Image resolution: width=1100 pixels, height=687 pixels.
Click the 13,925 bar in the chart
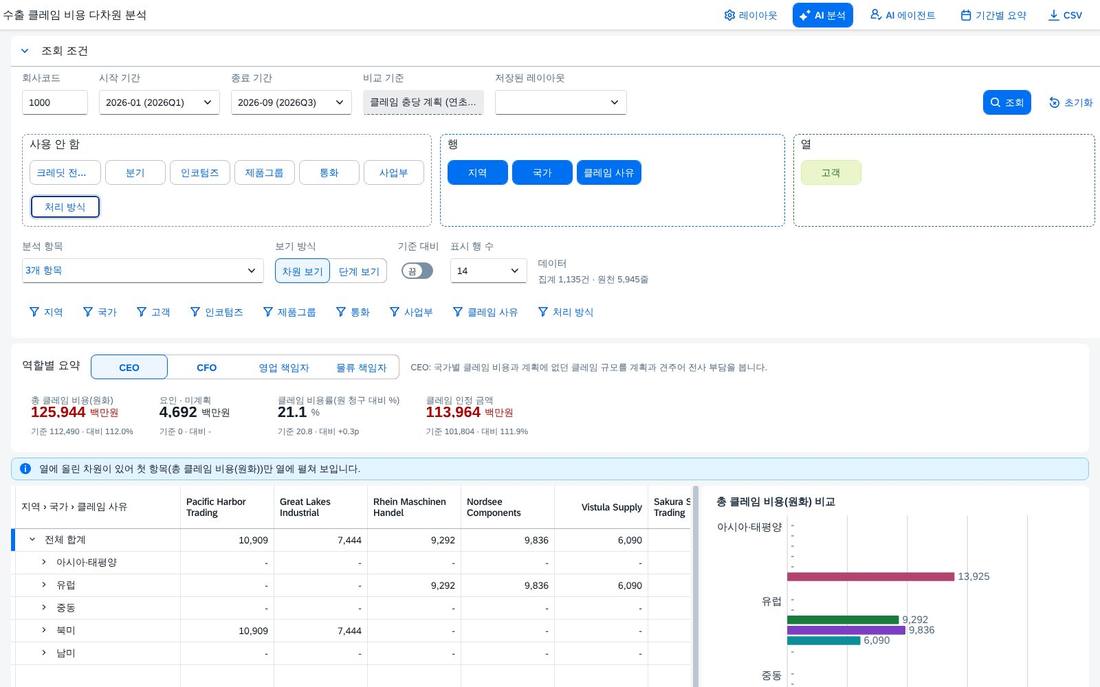[x=871, y=577]
